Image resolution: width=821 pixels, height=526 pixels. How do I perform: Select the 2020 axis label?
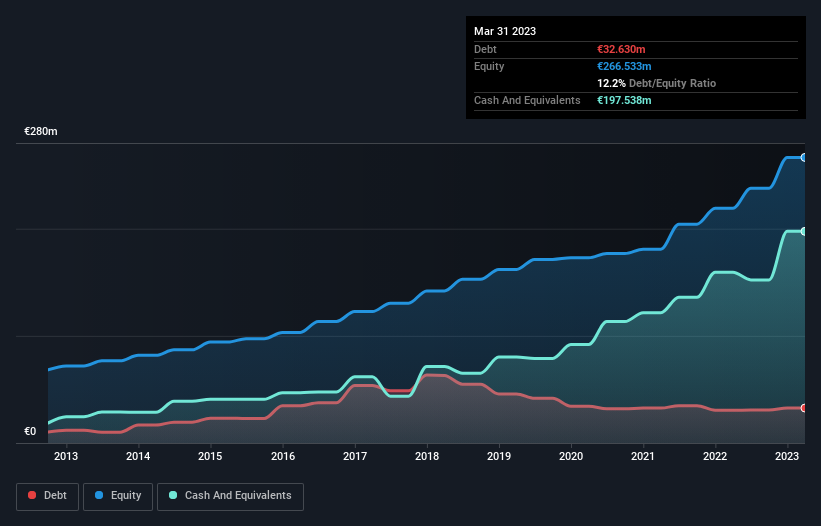[x=571, y=456]
